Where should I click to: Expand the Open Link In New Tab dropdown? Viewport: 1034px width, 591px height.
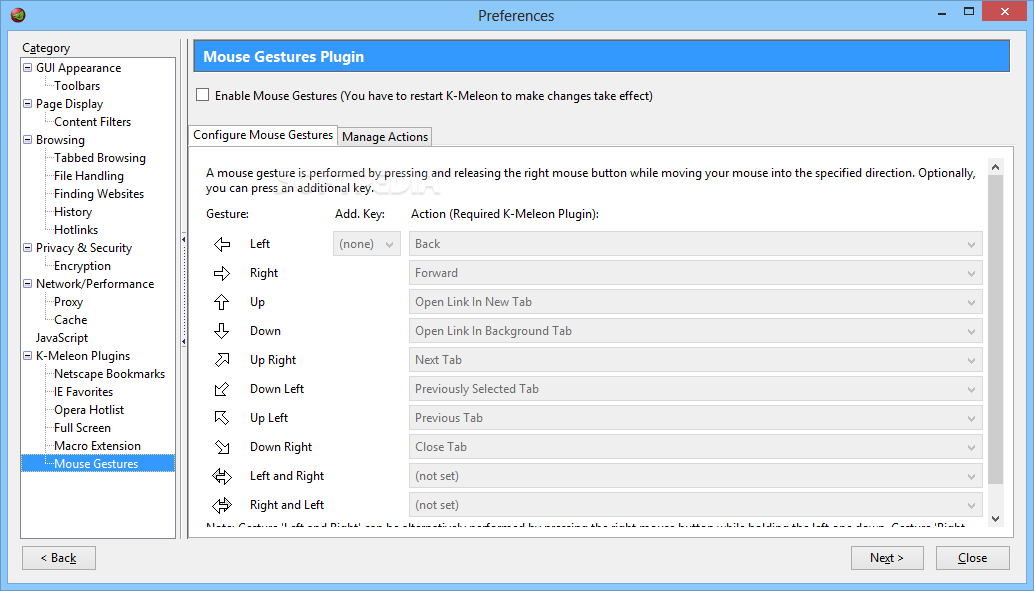click(x=696, y=302)
